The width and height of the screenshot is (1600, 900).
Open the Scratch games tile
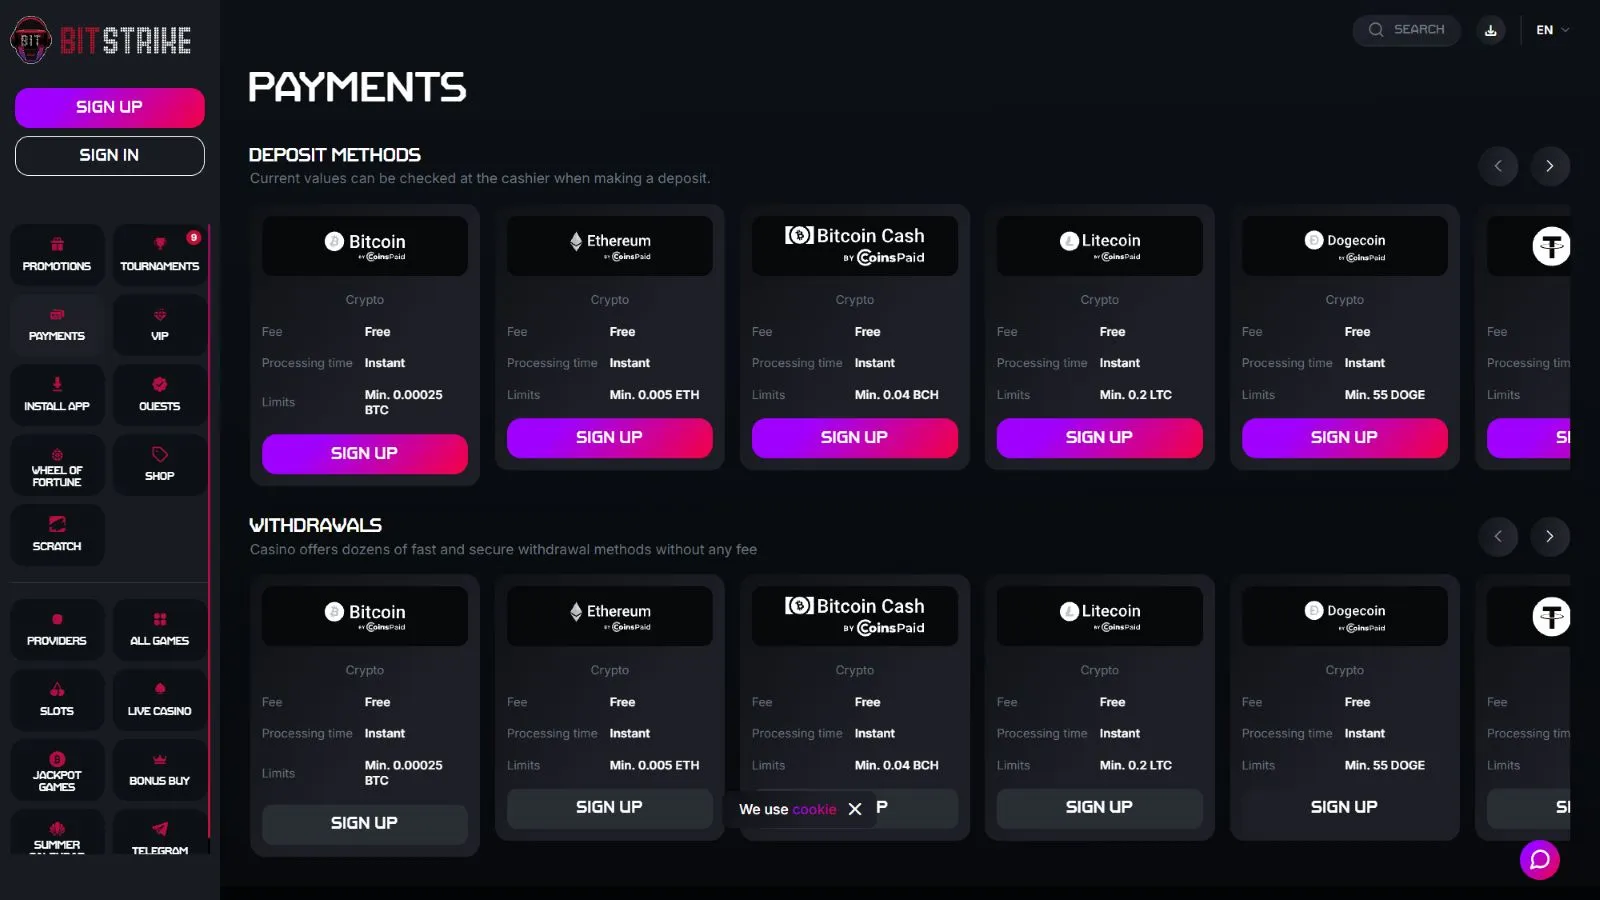coord(57,535)
